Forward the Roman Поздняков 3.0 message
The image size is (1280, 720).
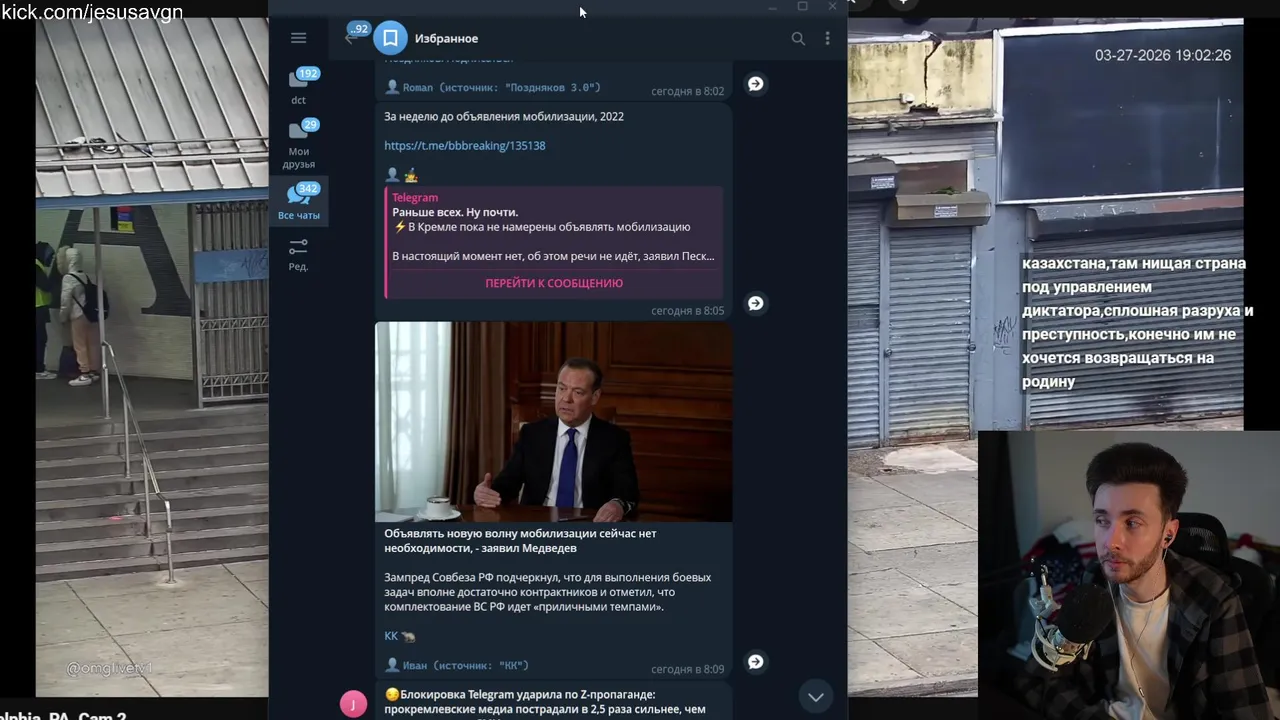click(756, 84)
